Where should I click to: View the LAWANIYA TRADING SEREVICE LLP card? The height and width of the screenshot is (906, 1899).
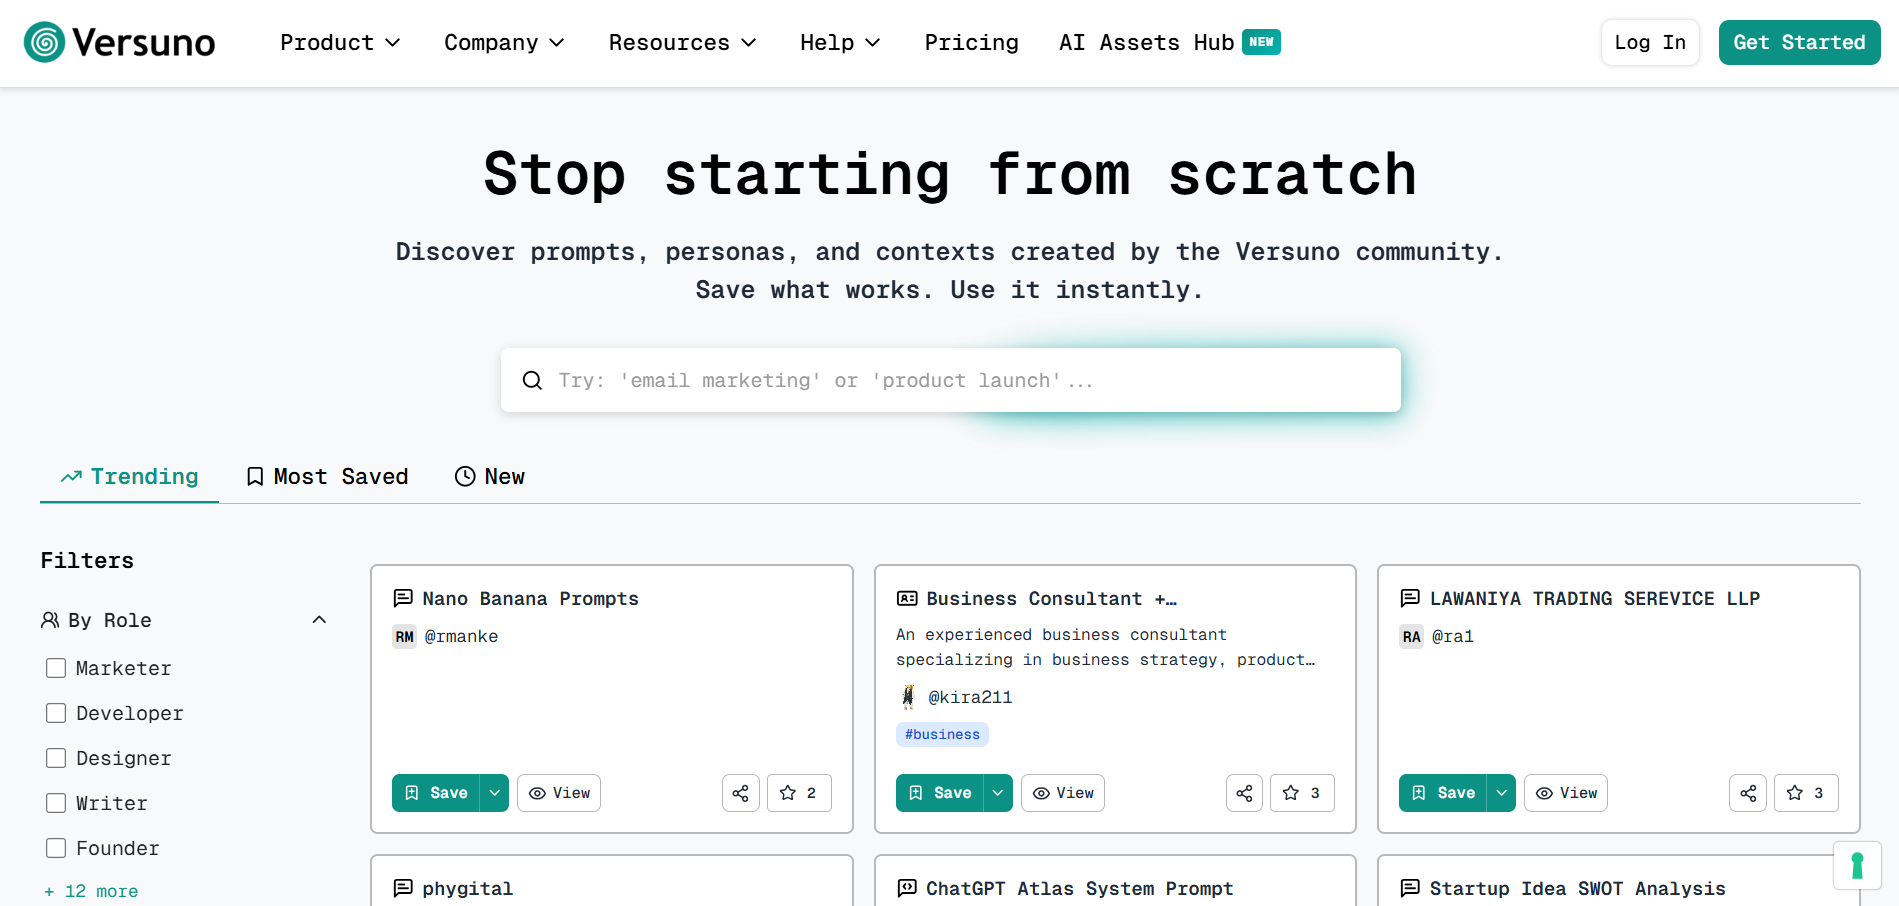pyautogui.click(x=1566, y=793)
